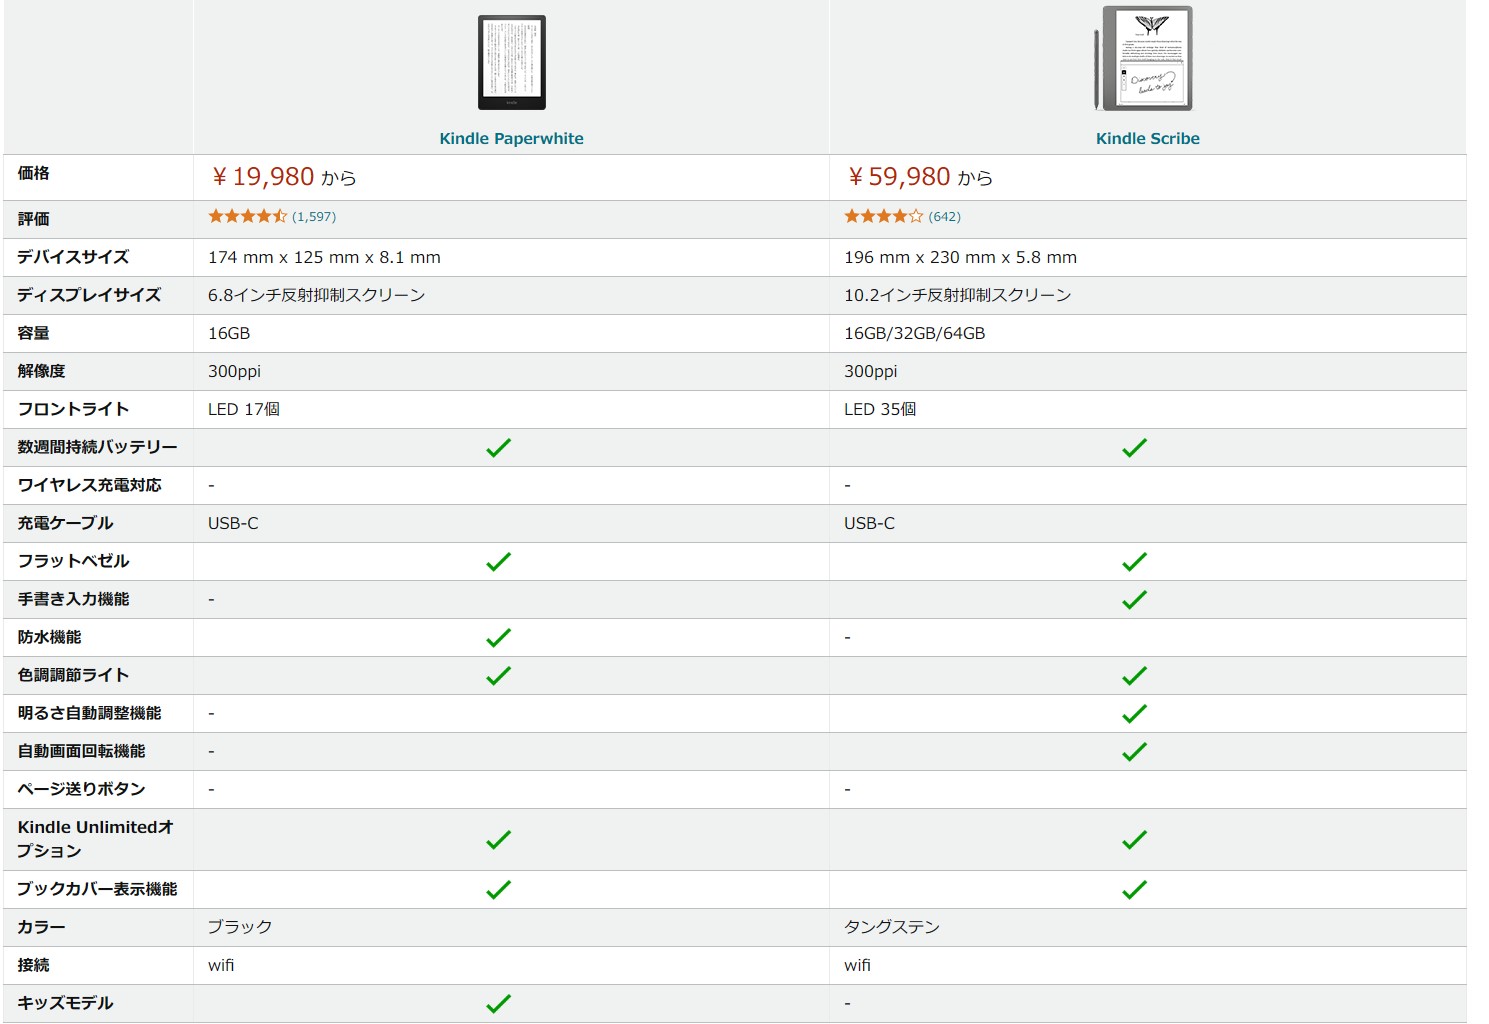Viewport: 1489px width, 1024px height.
Task: Open the Kindle Scribe product link
Action: 1147,138
